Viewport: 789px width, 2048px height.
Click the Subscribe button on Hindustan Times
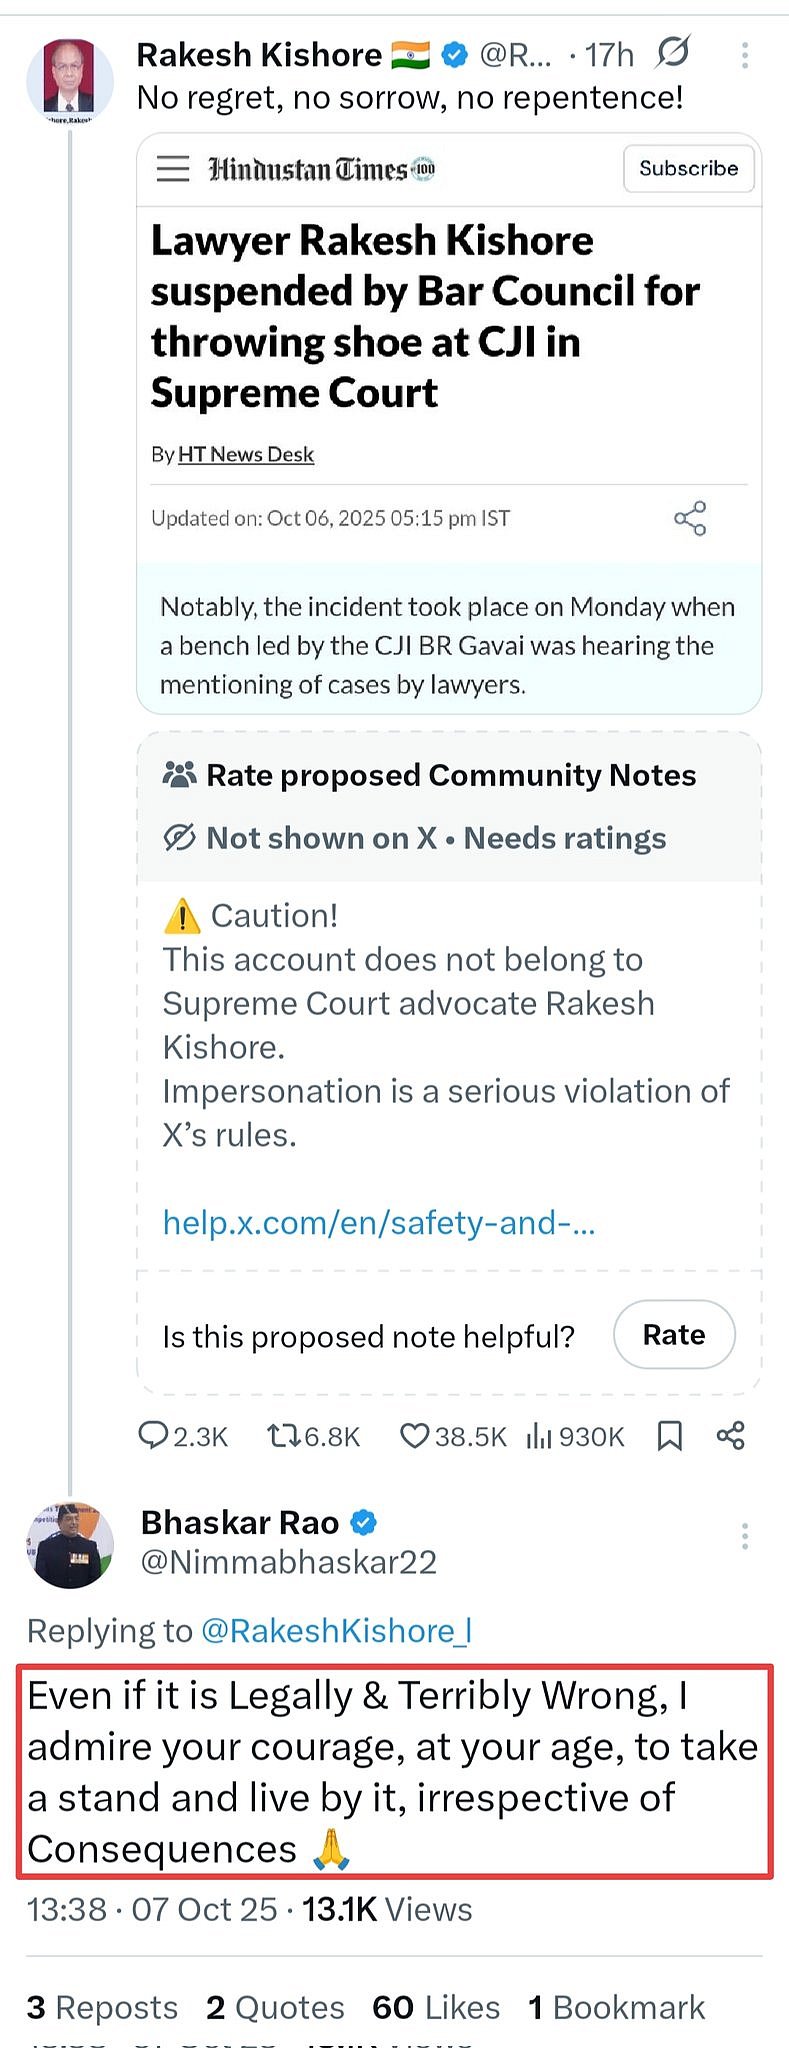688,168
